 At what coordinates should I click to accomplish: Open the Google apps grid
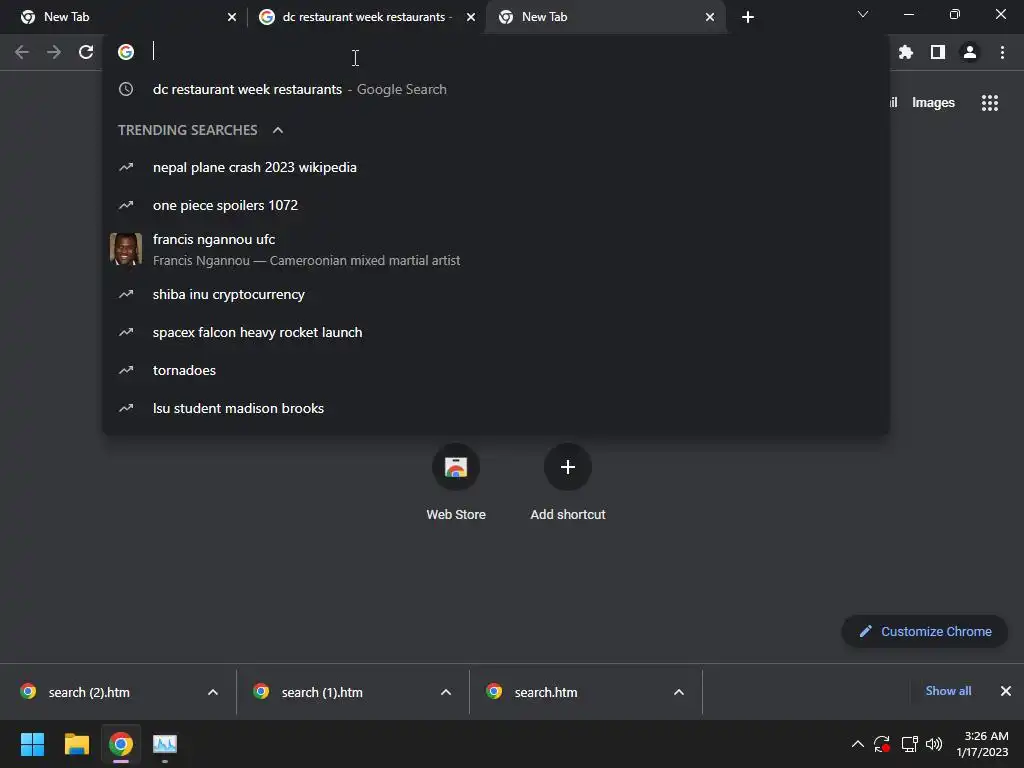coord(989,103)
